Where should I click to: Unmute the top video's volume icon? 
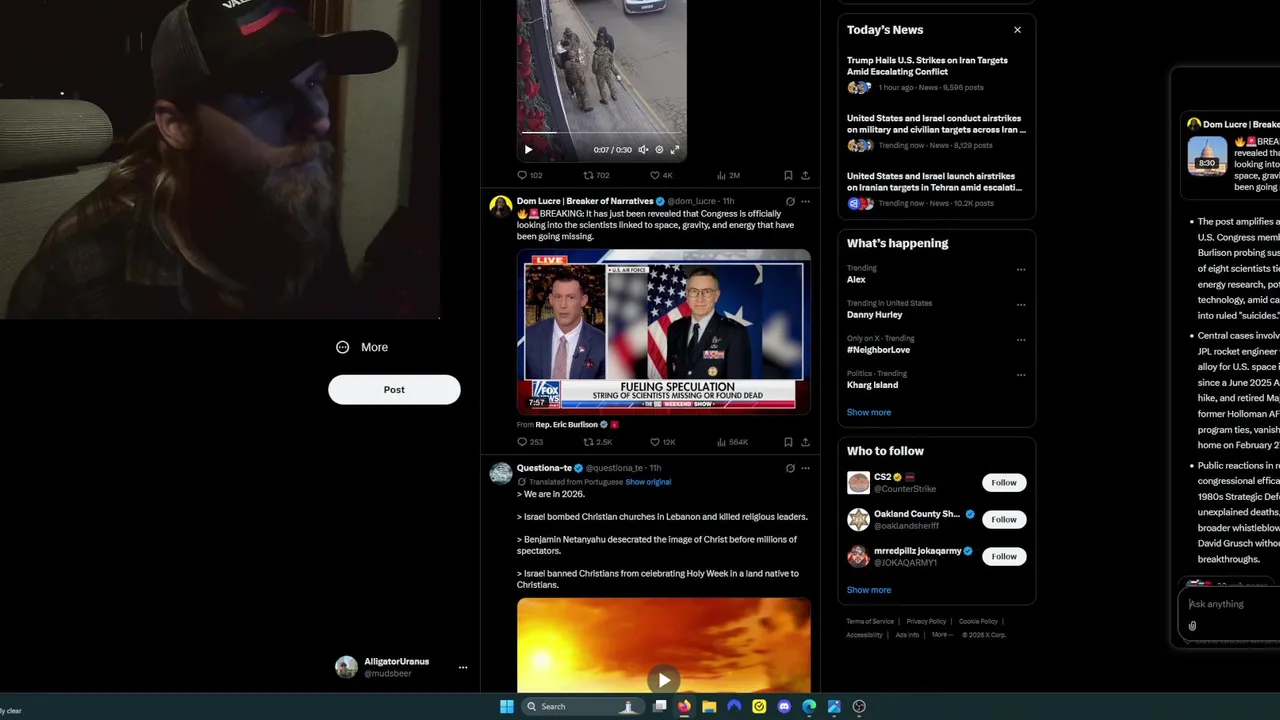tap(643, 150)
